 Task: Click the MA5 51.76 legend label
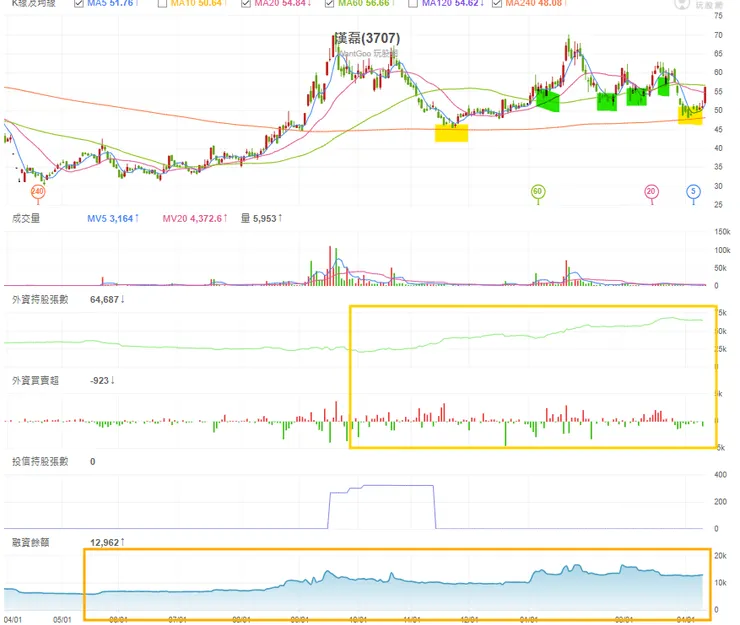[113, 3]
